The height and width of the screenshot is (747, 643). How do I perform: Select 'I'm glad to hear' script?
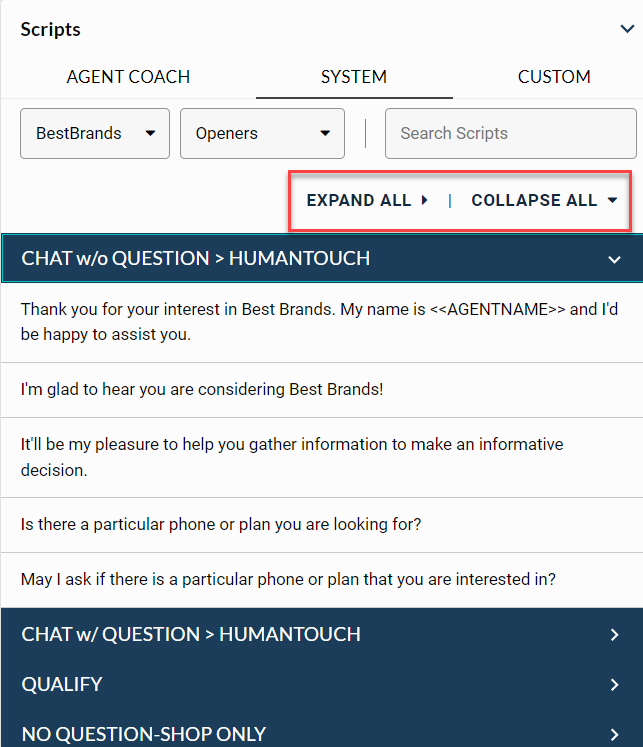pyautogui.click(x=202, y=389)
